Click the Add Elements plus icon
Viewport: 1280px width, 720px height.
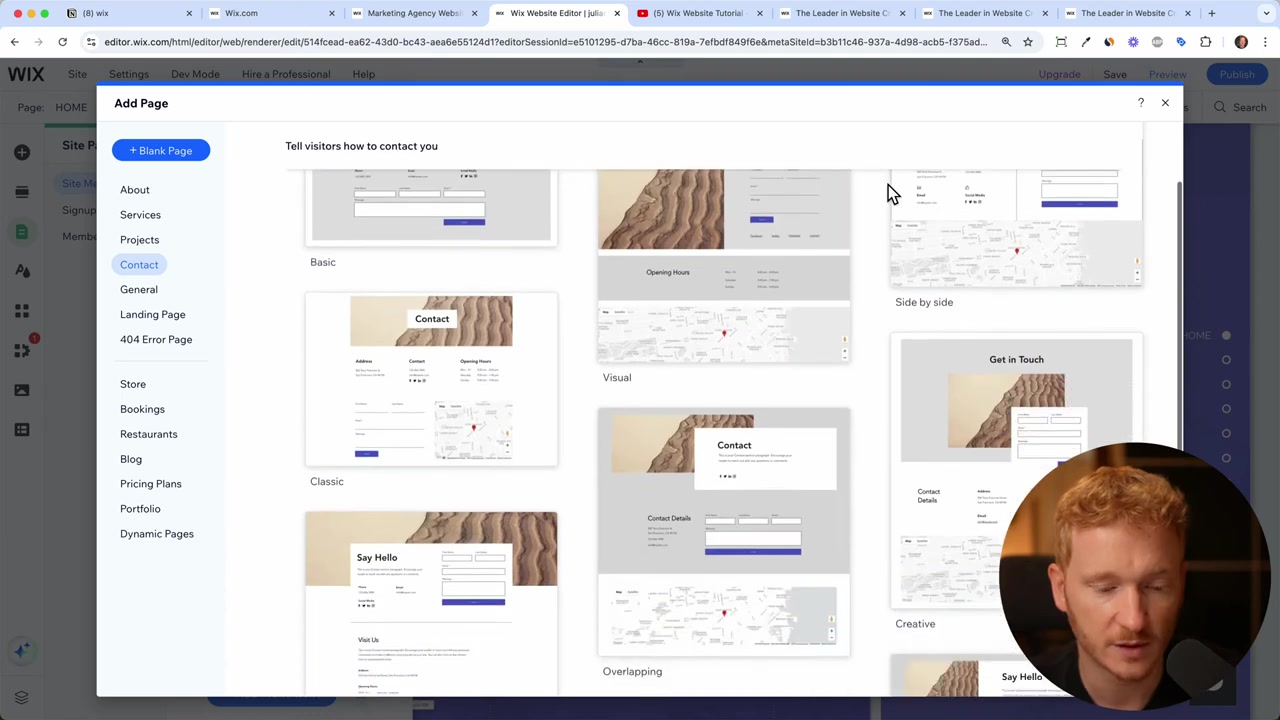[22, 152]
